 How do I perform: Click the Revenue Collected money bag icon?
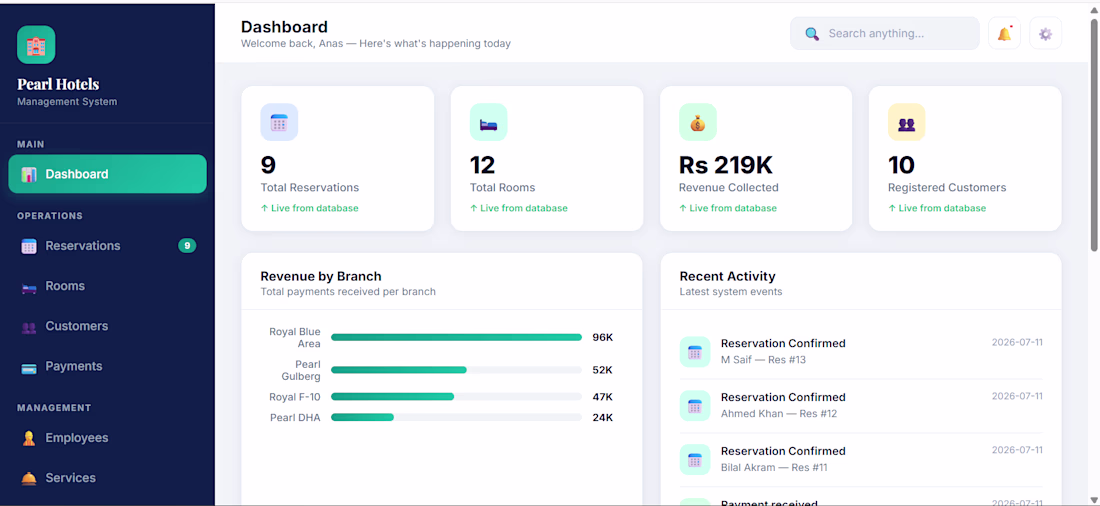coord(697,122)
